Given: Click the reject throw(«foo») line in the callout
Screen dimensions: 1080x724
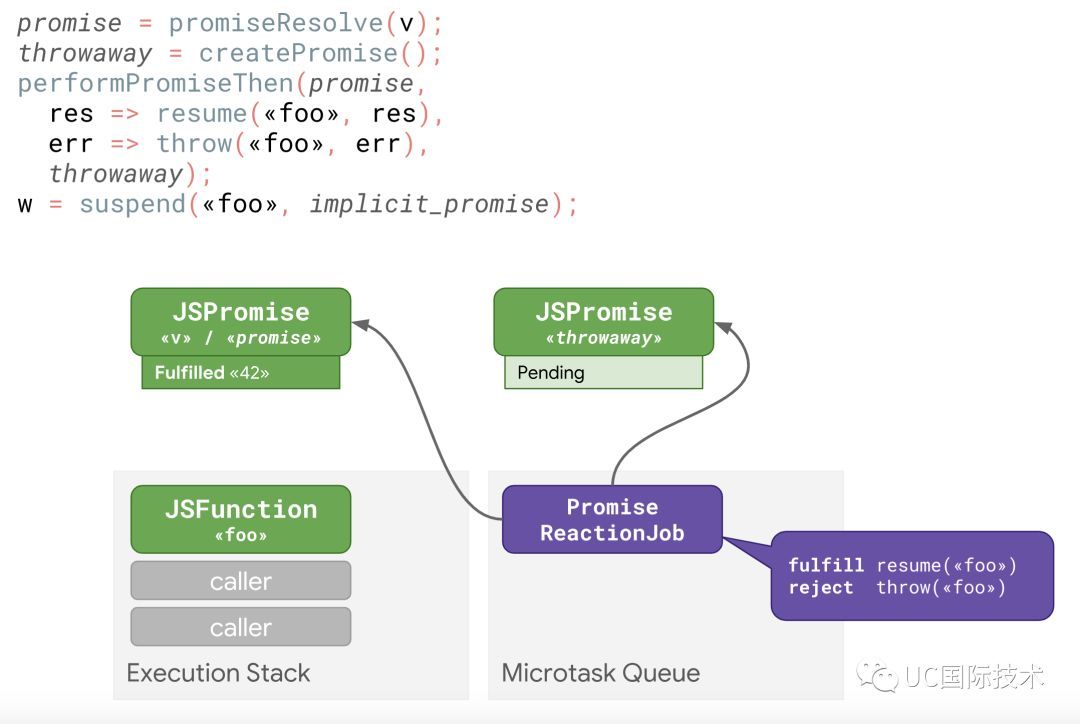Looking at the screenshot, I should pyautogui.click(x=897, y=588).
